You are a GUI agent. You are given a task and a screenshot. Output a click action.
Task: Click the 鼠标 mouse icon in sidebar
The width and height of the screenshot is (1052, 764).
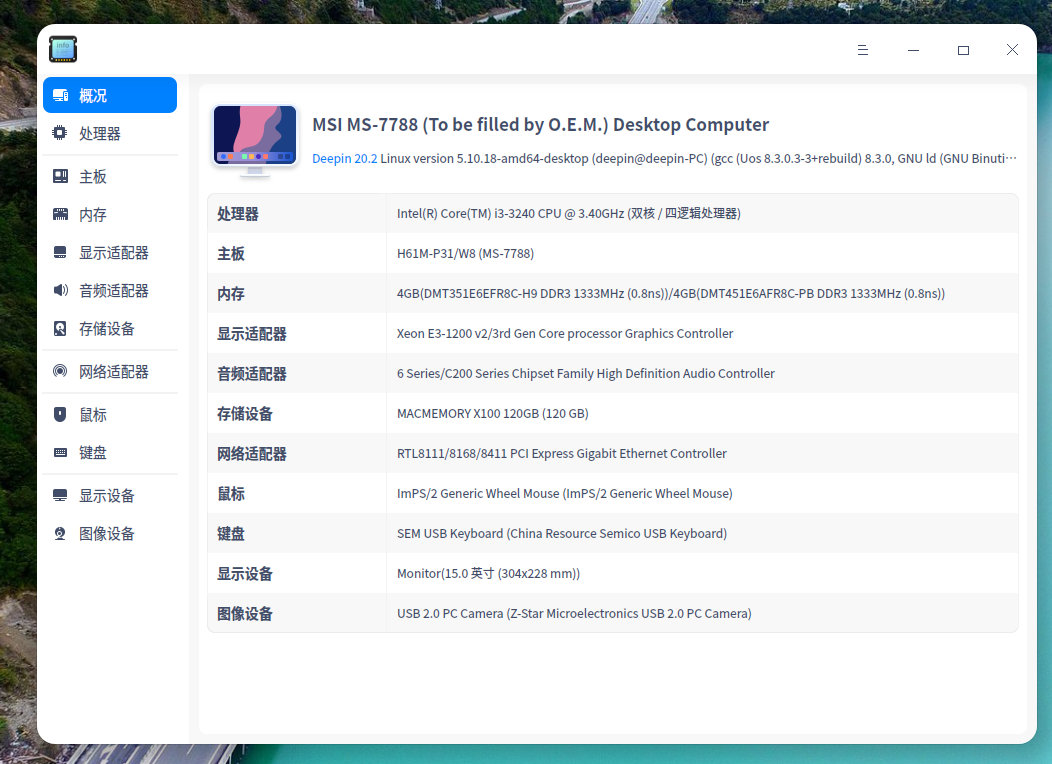[60, 414]
